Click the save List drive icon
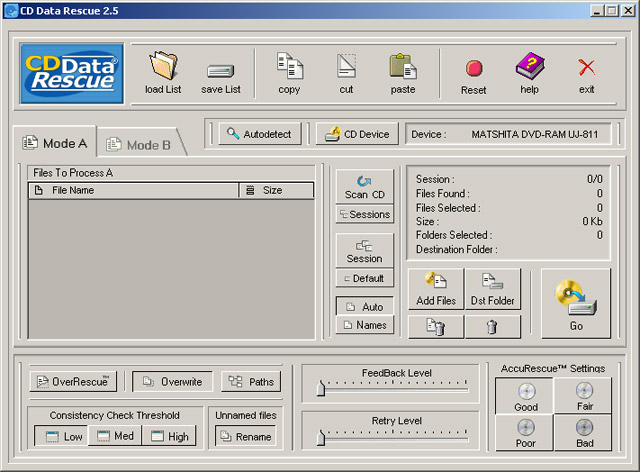Screen dimensions: 640x472 pos(220,71)
